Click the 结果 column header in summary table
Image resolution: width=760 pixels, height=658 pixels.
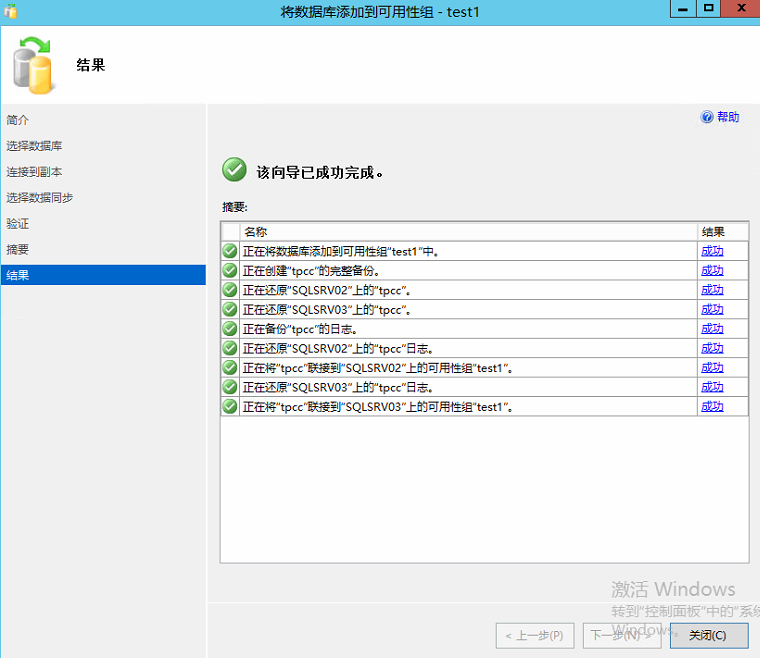click(x=722, y=232)
